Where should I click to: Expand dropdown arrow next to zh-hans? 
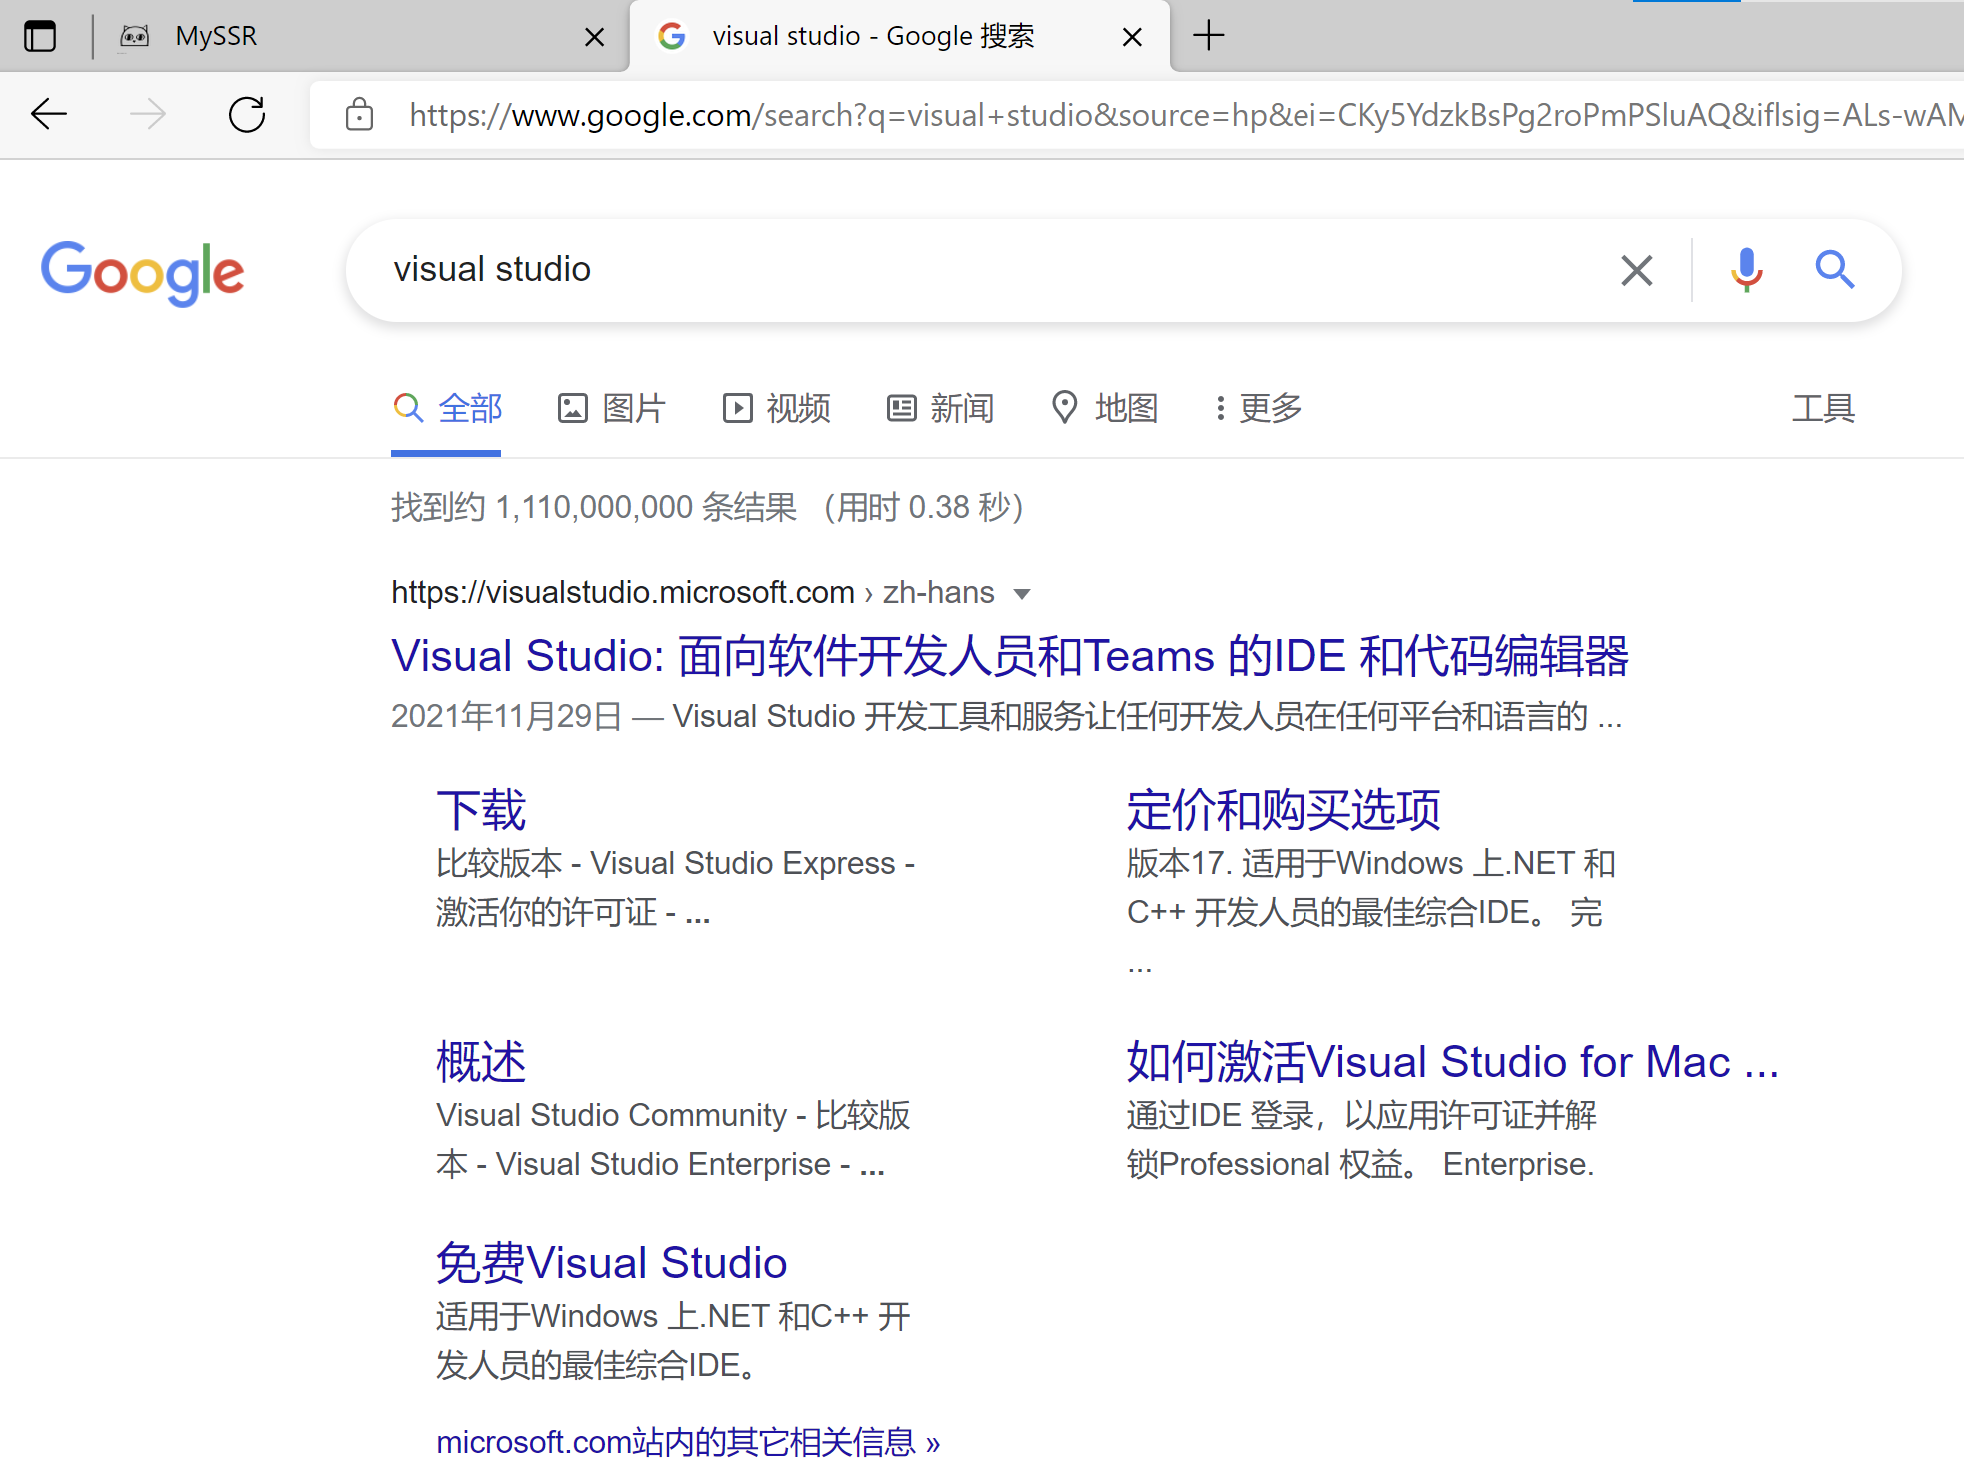click(x=1021, y=594)
